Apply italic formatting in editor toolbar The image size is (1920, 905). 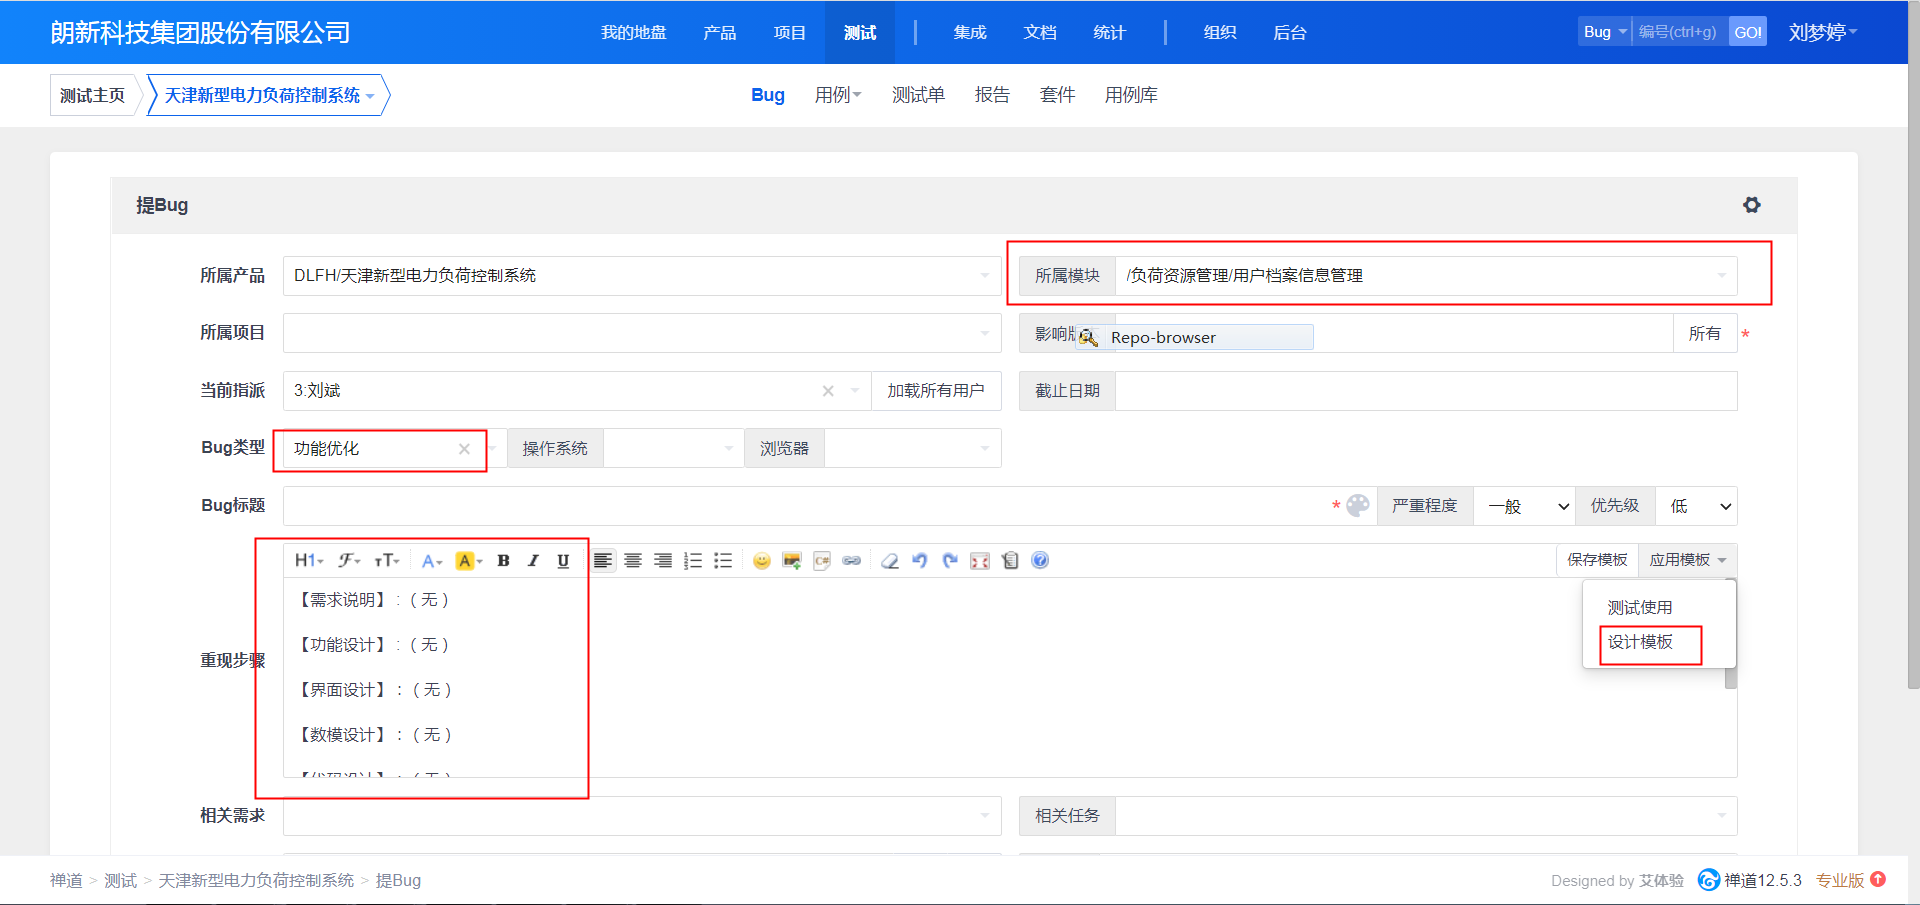533,561
